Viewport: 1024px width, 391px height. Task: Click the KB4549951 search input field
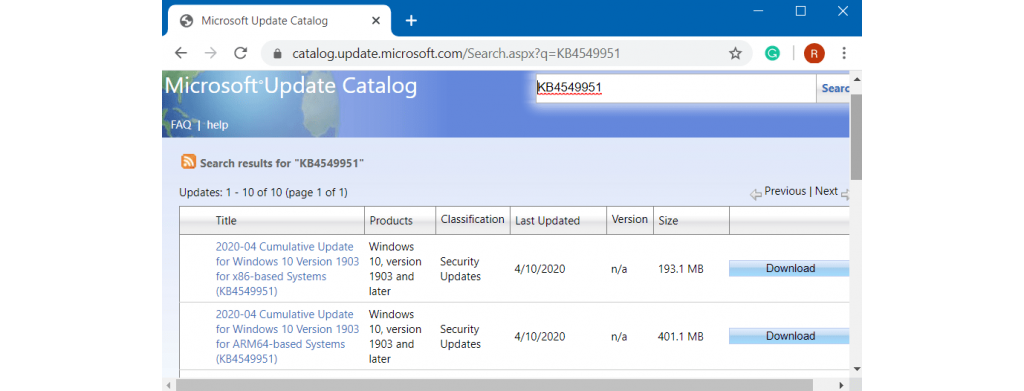pos(675,88)
